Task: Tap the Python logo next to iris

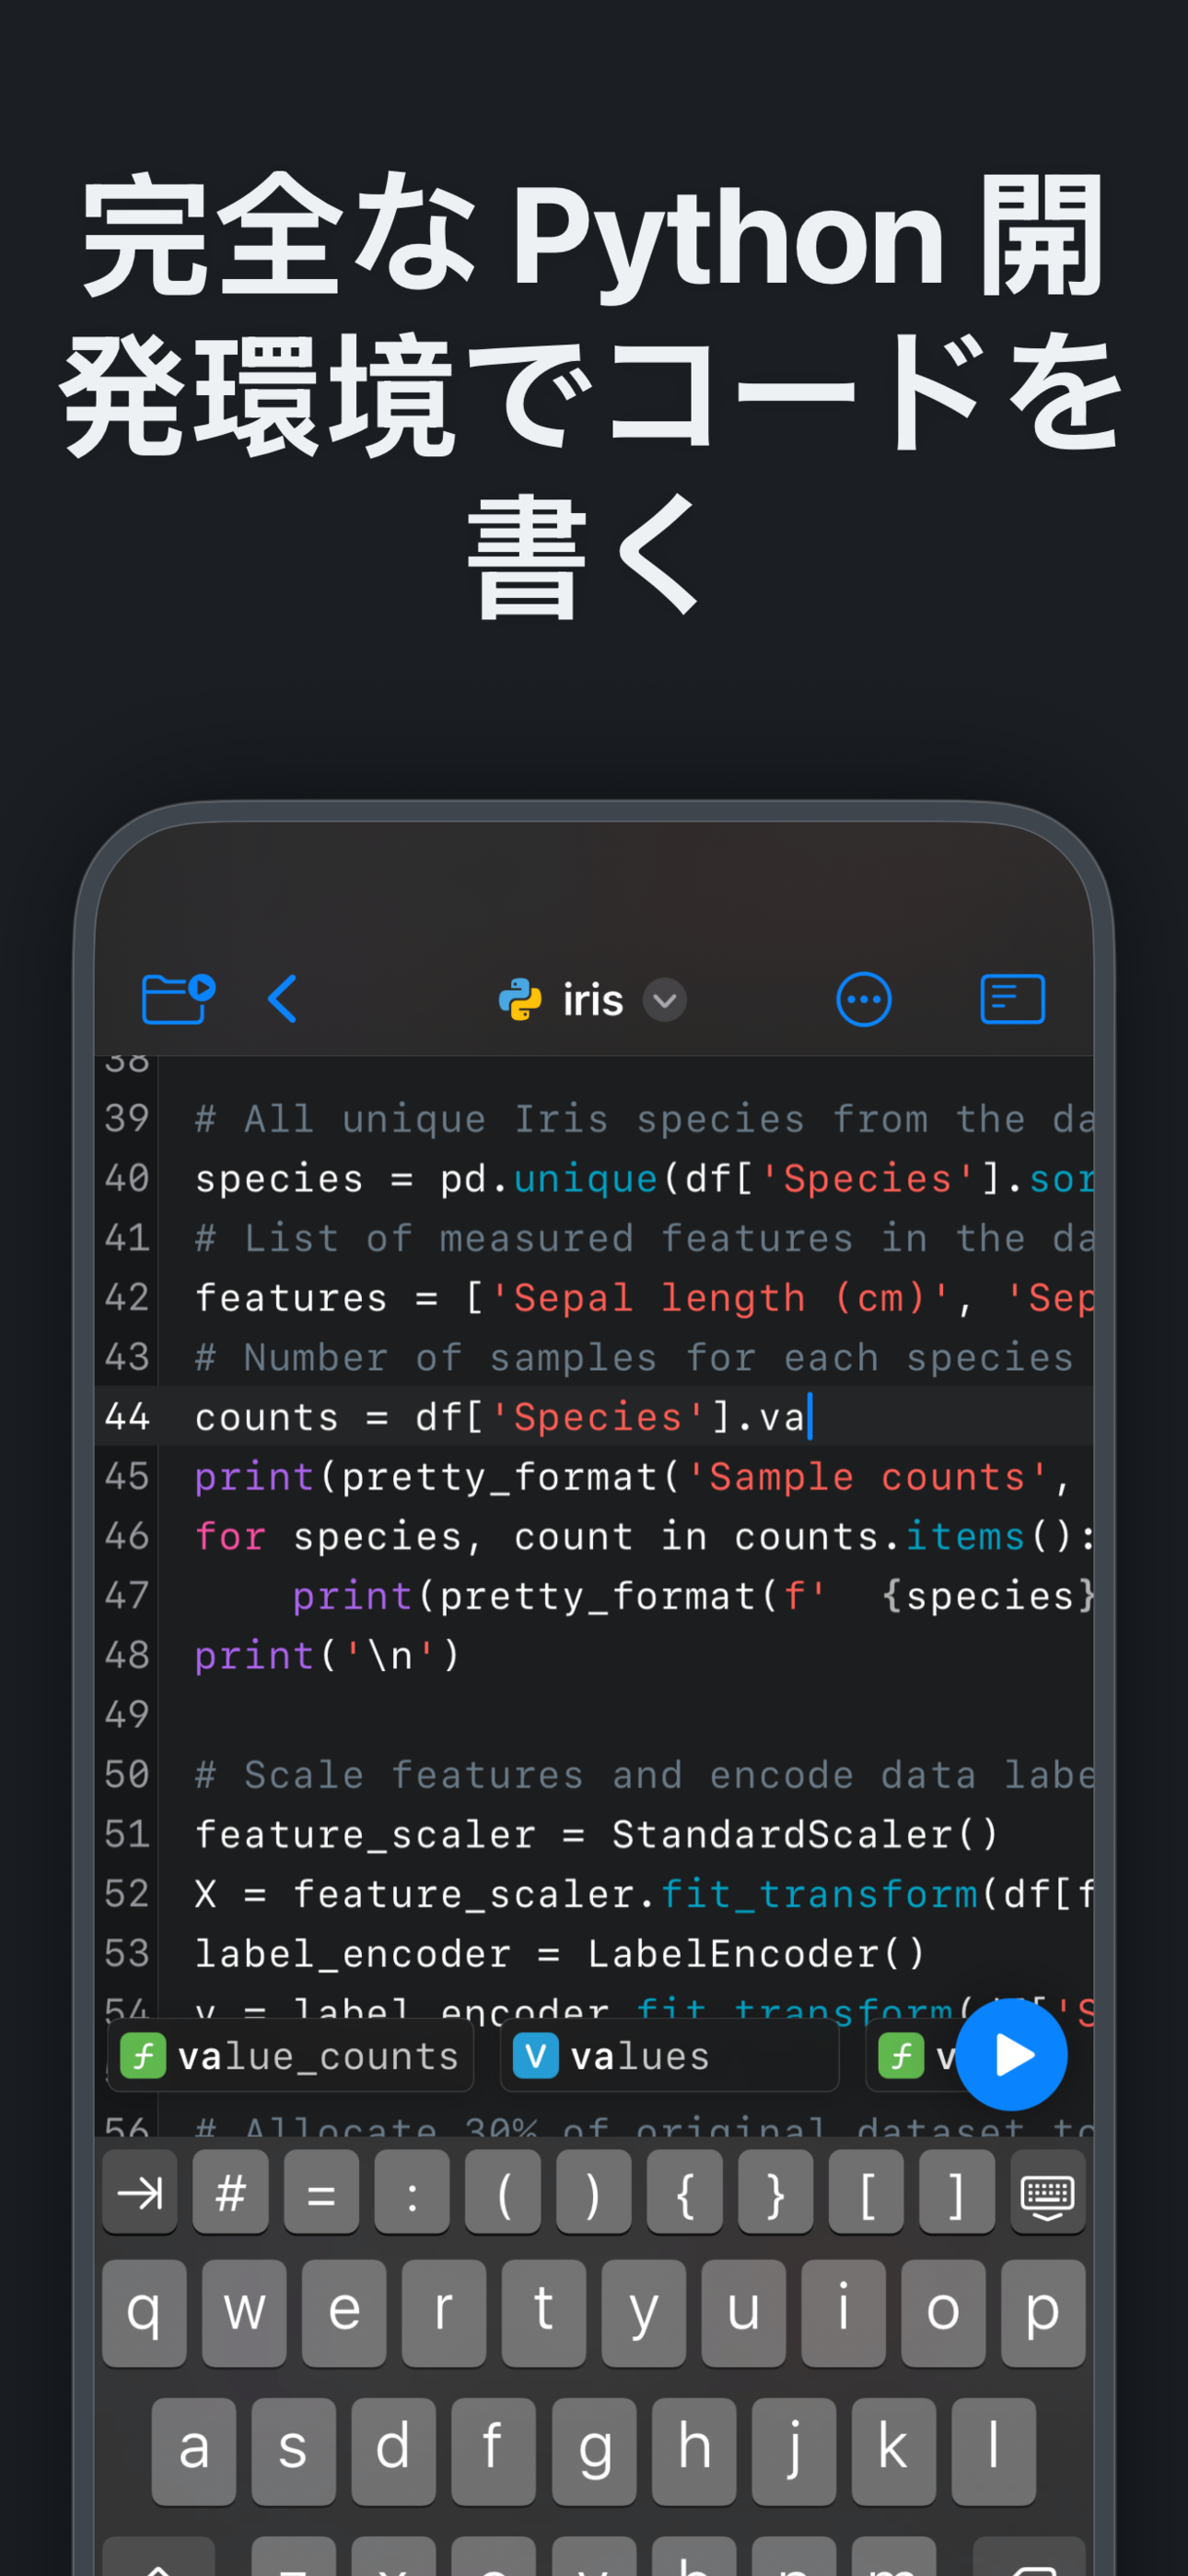Action: point(520,1000)
